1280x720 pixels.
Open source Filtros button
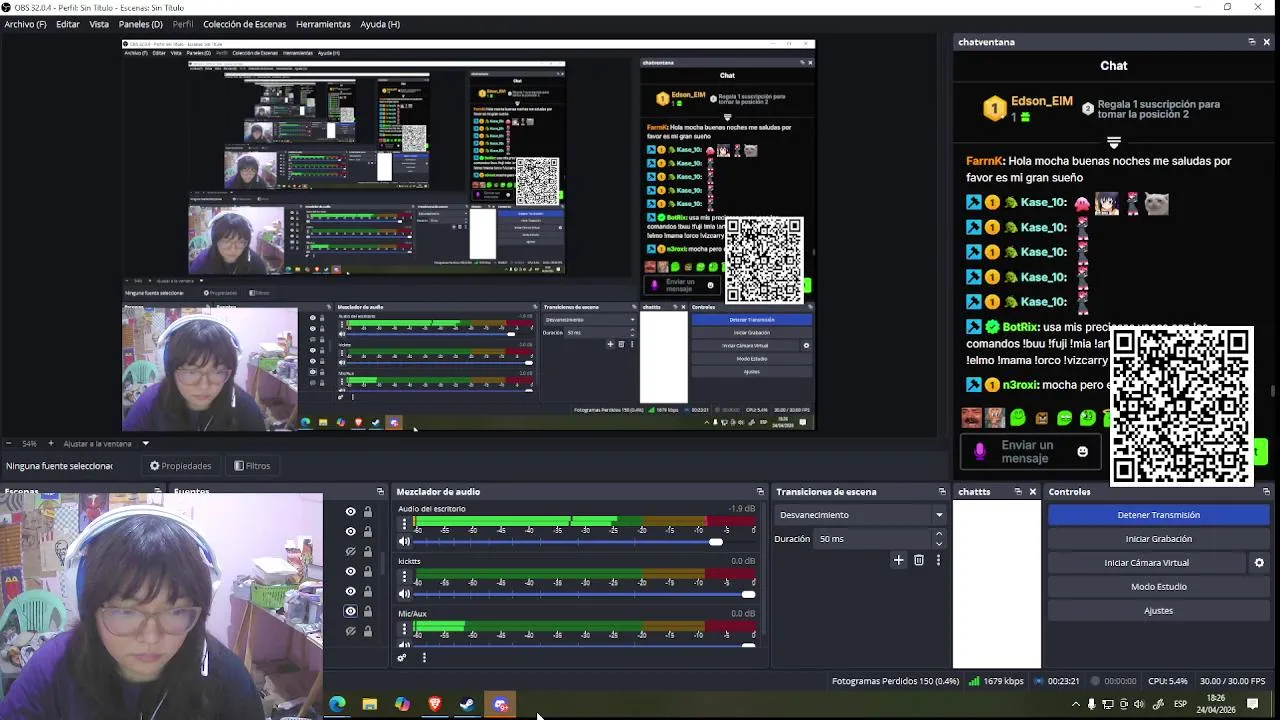(252, 466)
